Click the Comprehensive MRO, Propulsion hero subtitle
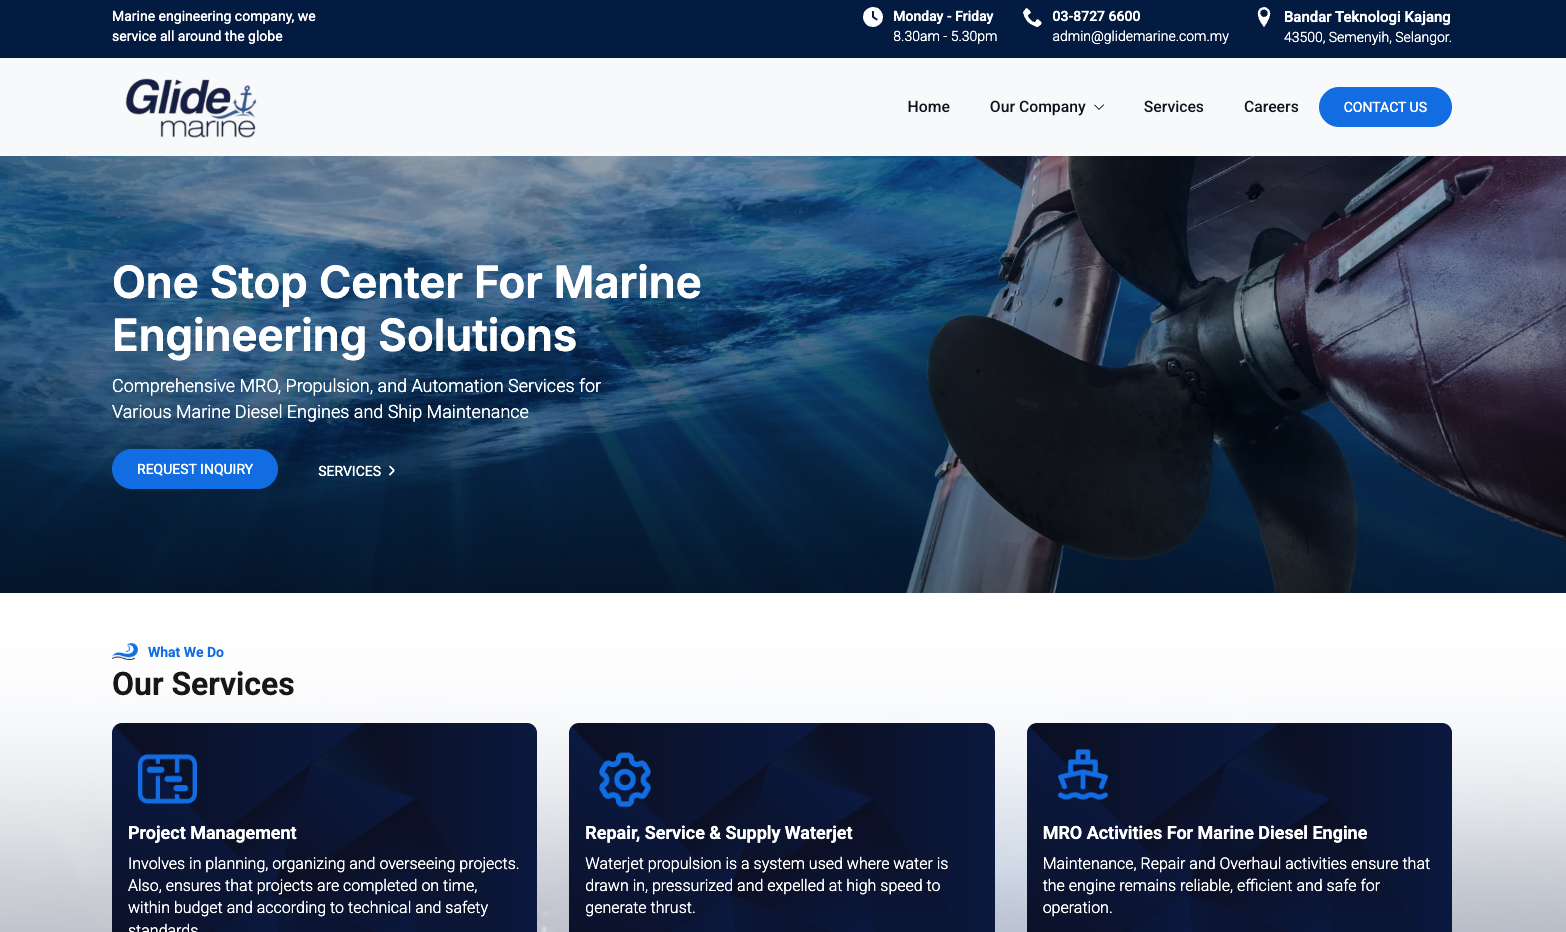Screen dimensions: 1566x932 click(x=356, y=399)
